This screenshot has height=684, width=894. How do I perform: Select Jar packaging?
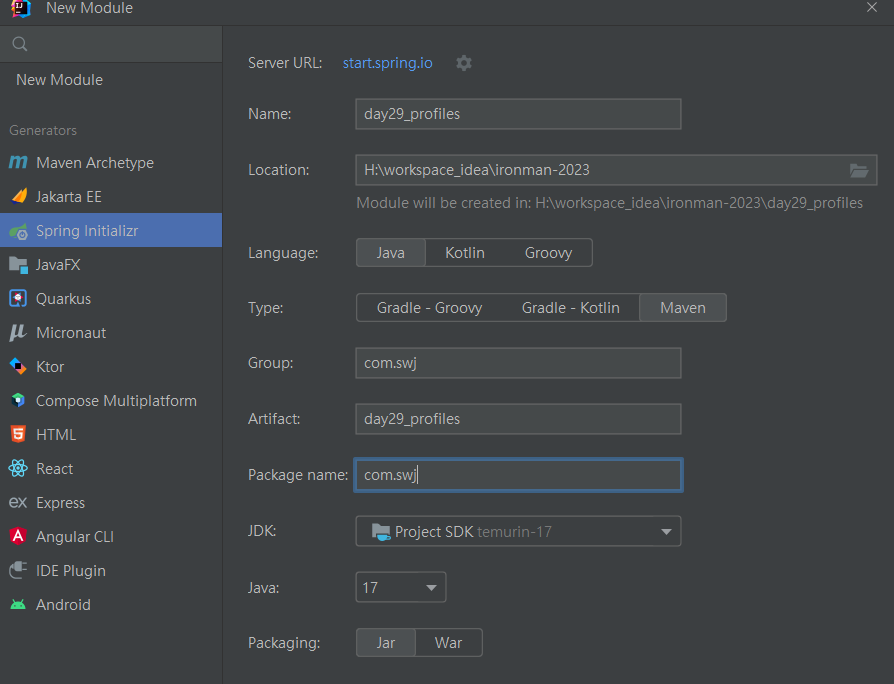click(386, 643)
